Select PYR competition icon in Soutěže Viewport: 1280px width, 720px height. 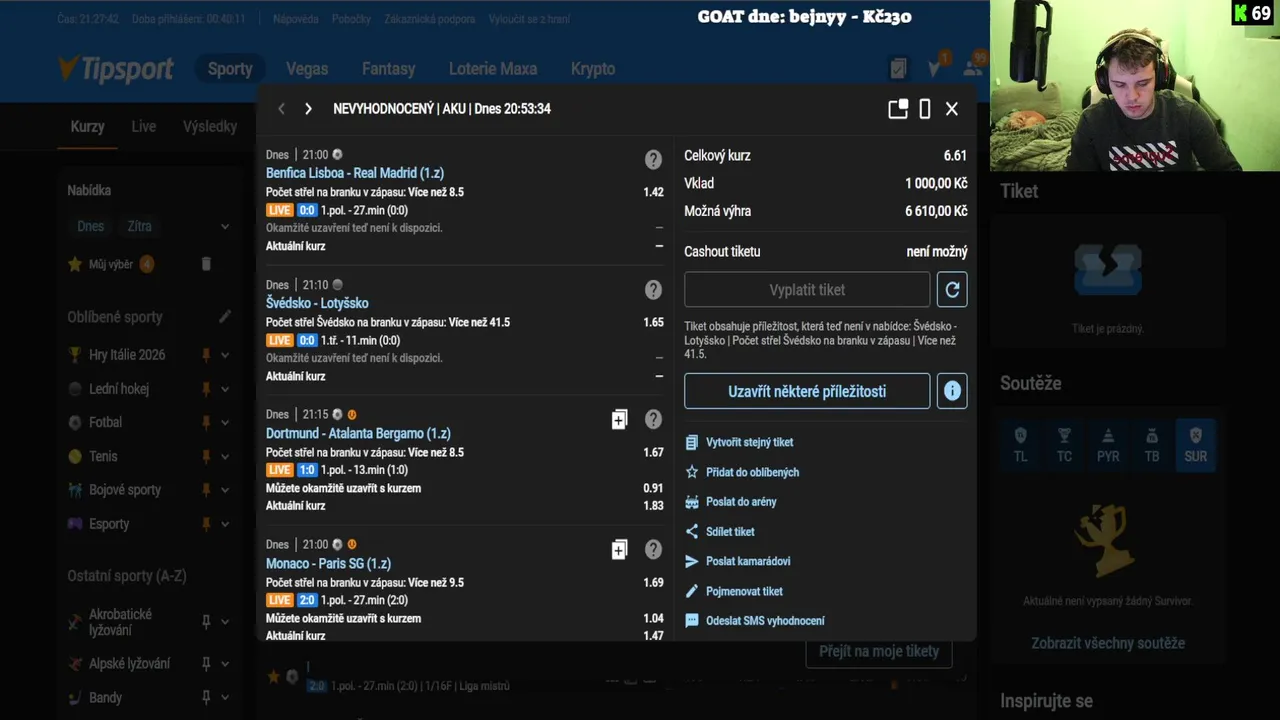point(1108,445)
